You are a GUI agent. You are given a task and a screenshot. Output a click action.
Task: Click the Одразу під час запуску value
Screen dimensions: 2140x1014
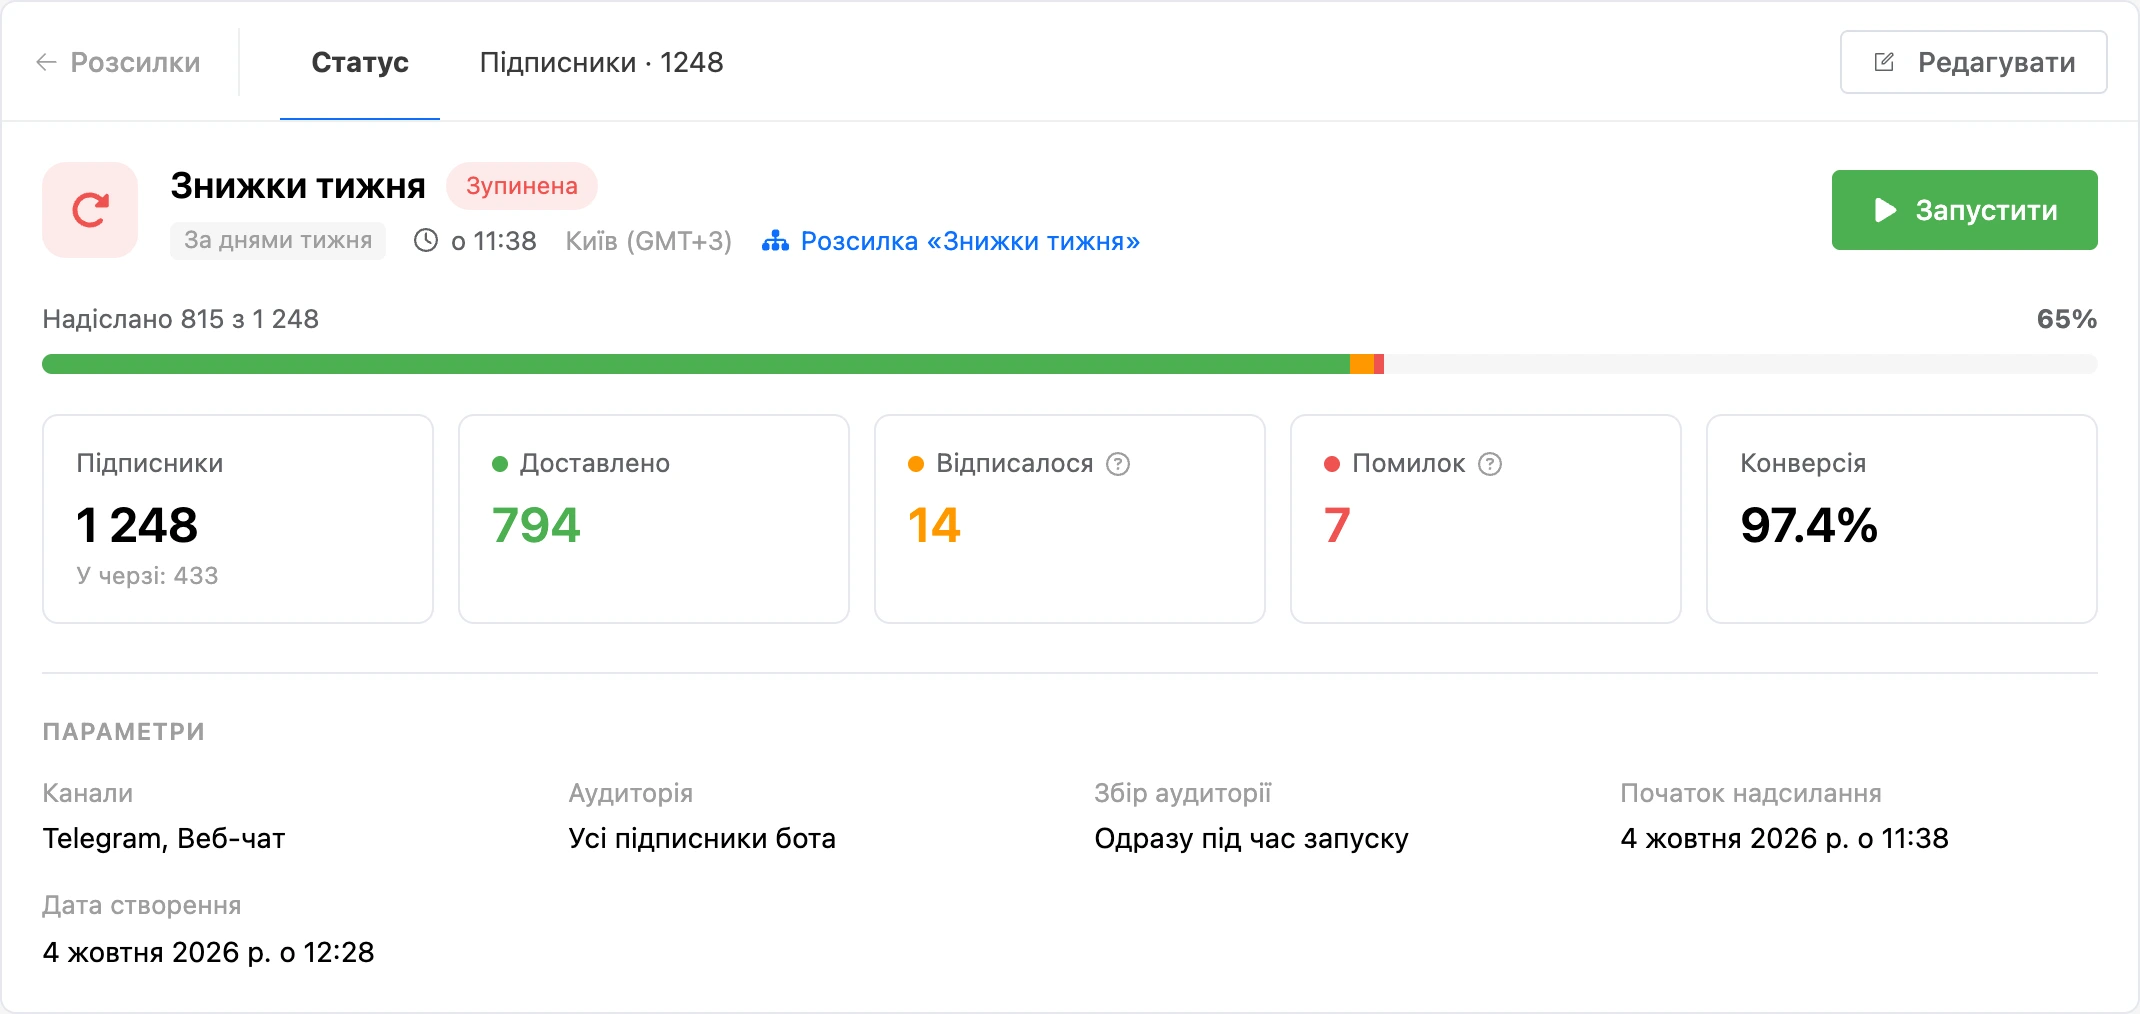tap(1251, 838)
